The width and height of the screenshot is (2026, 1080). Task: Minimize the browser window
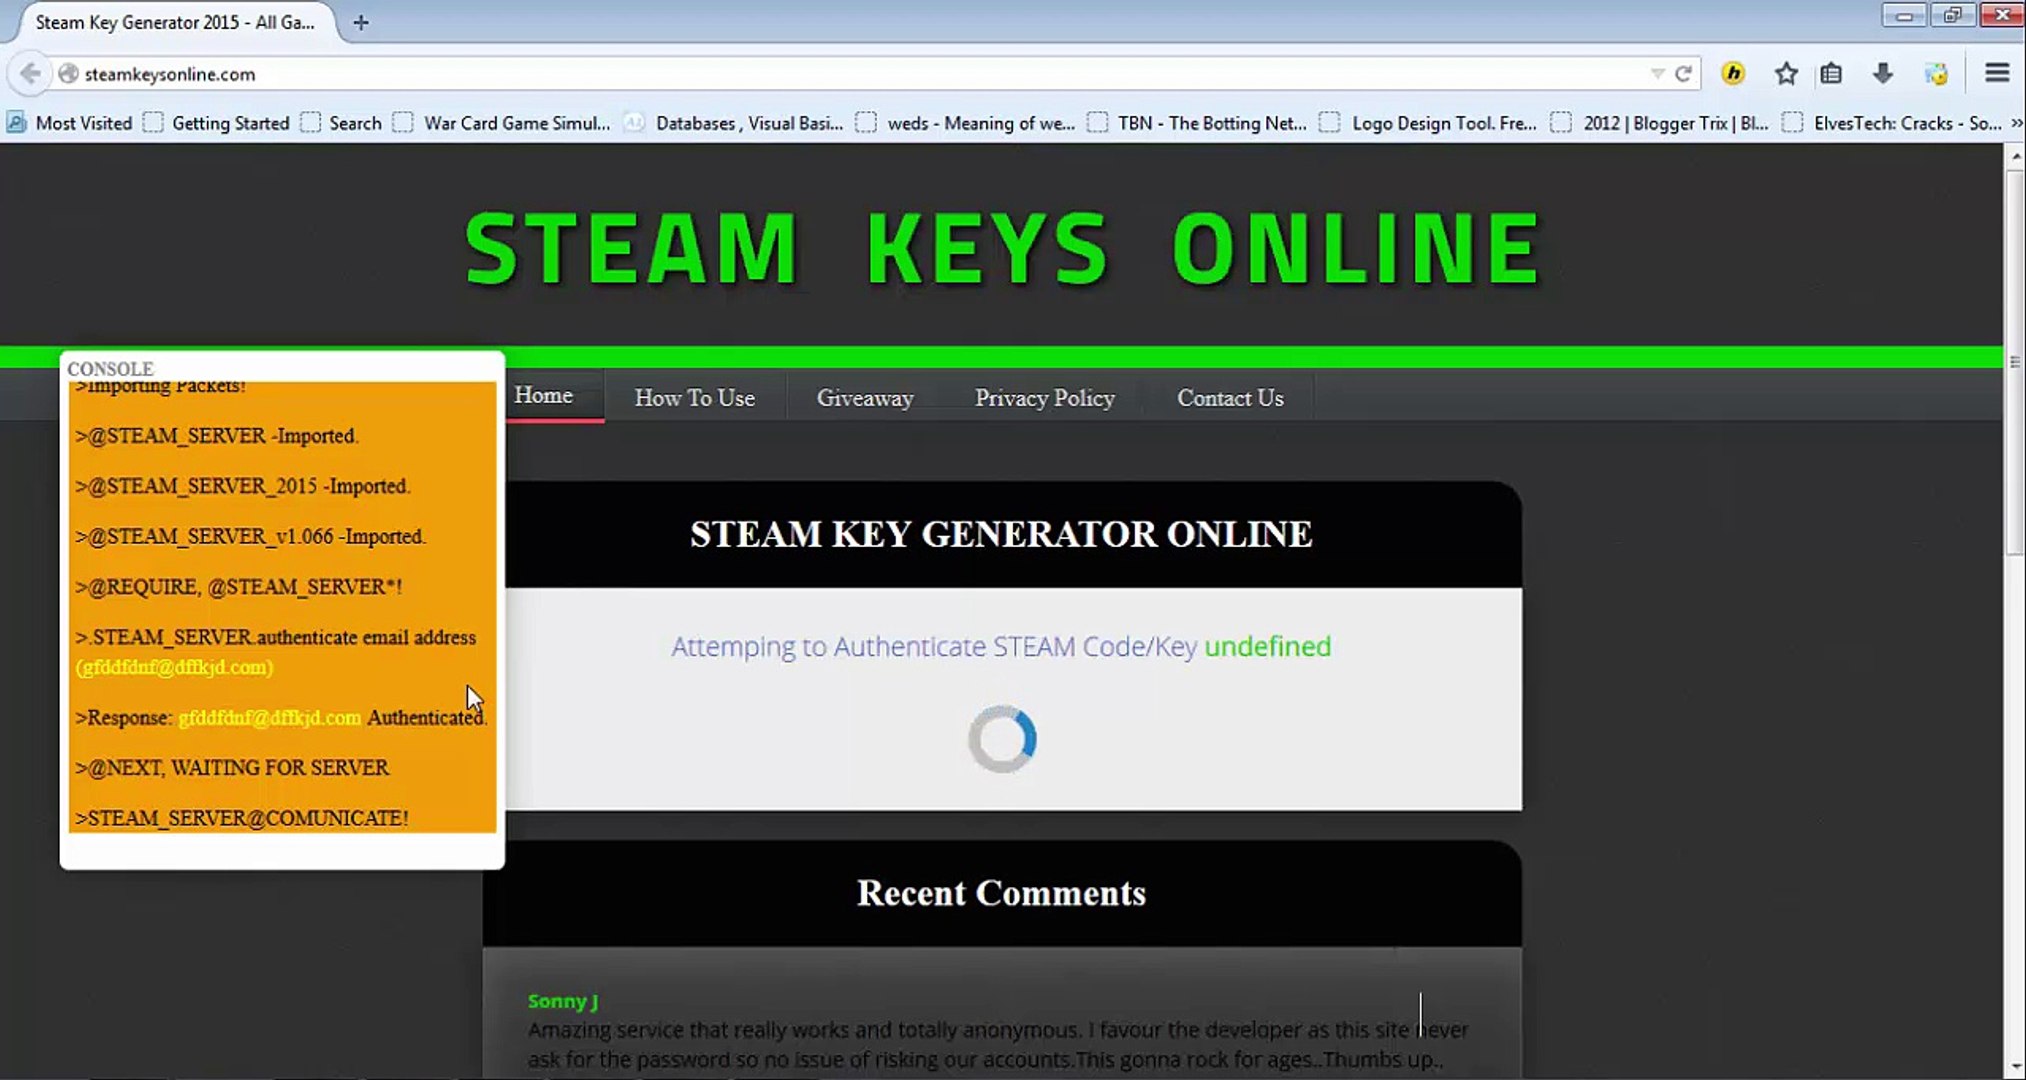tap(1904, 15)
